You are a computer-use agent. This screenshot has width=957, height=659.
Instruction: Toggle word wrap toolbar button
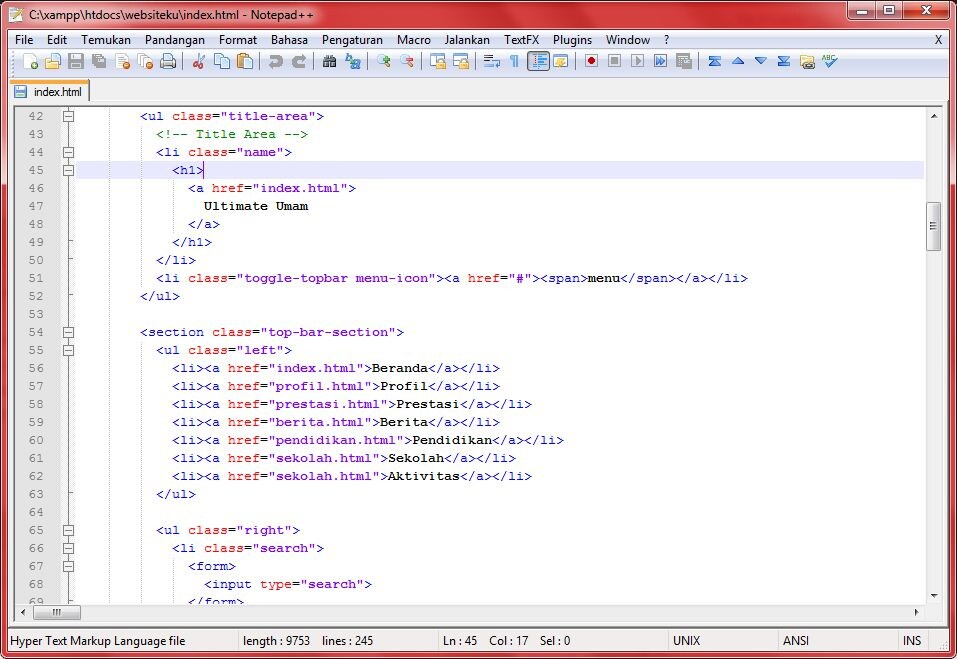(x=491, y=61)
